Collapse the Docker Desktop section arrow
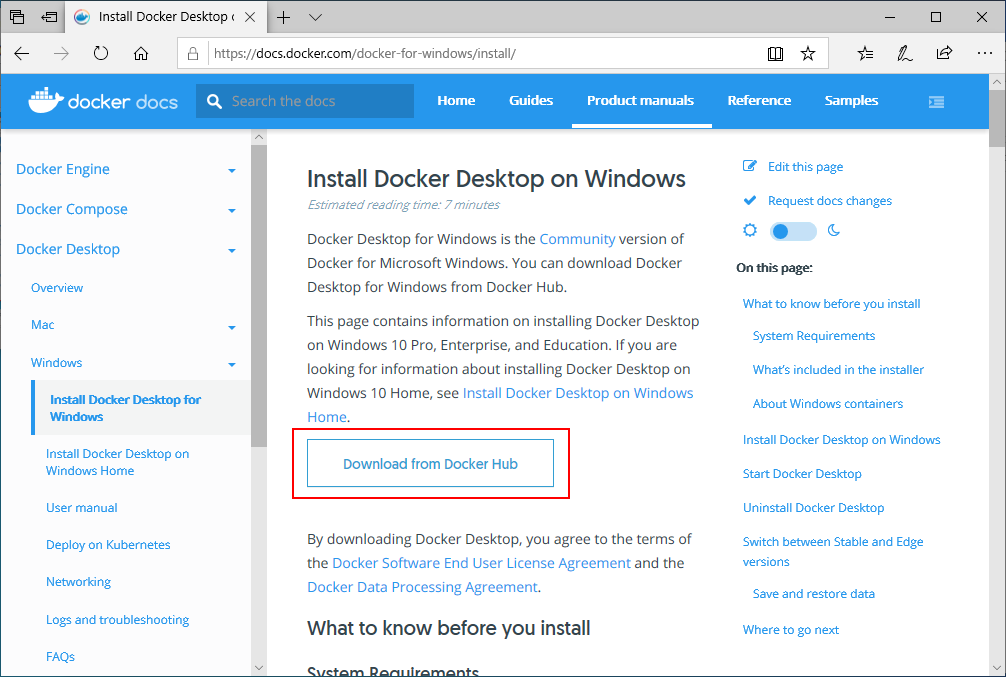The width and height of the screenshot is (1006, 677). pyautogui.click(x=232, y=250)
